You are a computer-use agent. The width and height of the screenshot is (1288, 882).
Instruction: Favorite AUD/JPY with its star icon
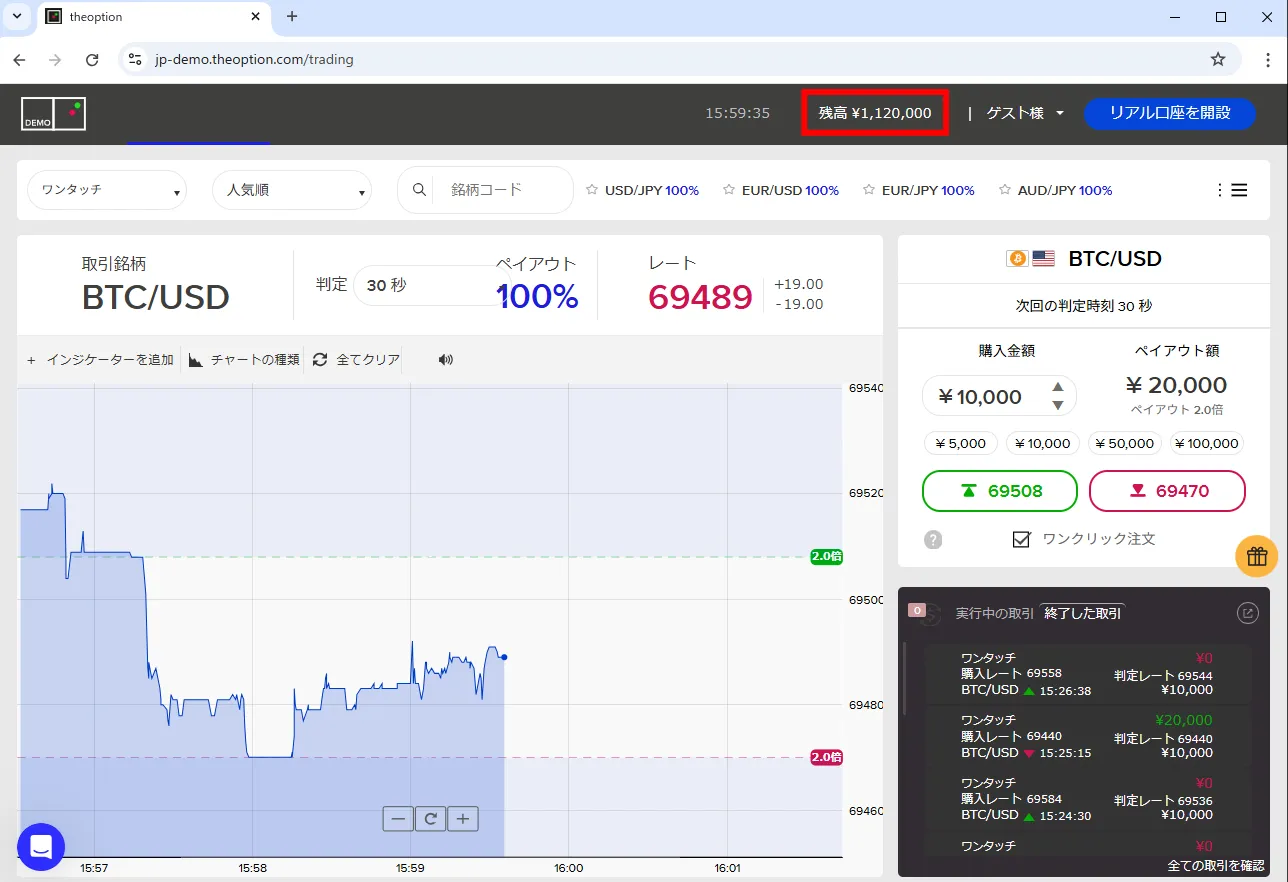pos(1005,190)
